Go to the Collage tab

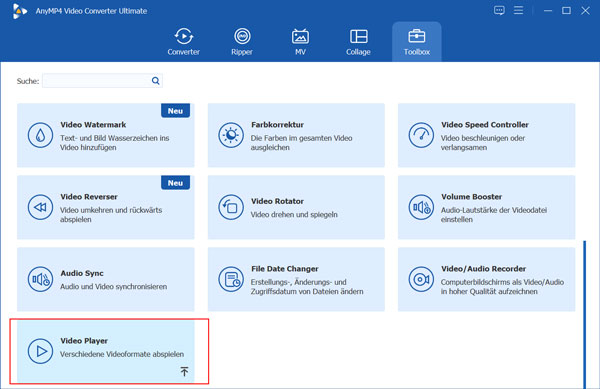(358, 42)
